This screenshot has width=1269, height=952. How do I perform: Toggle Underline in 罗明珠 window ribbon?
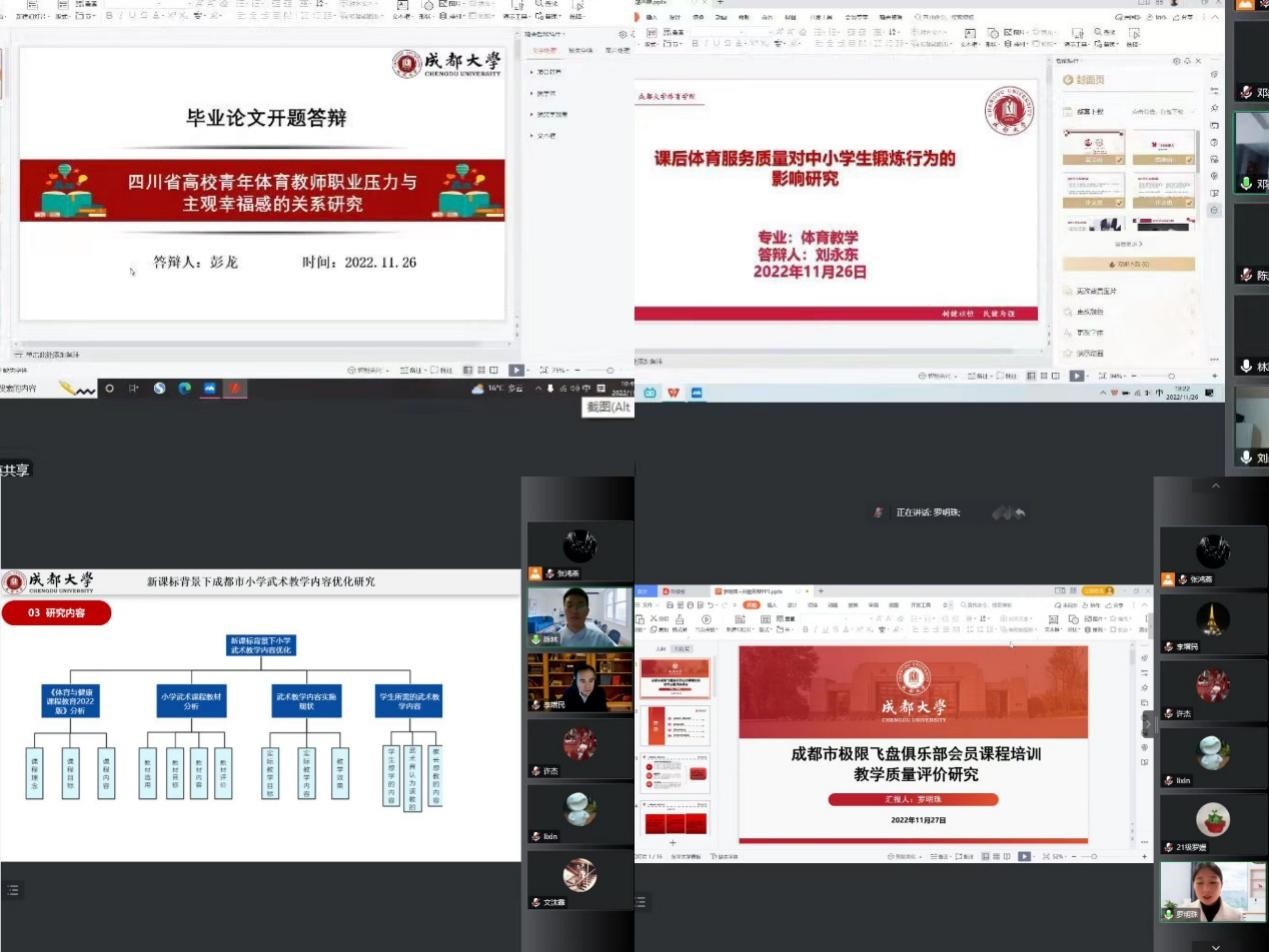tap(826, 629)
